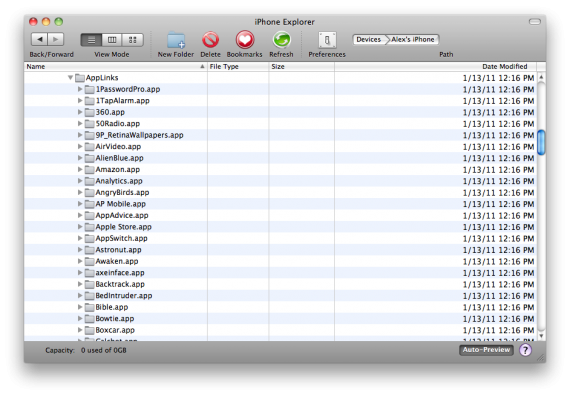Expand AirVideo.app folder
Image resolution: width=570 pixels, height=396 pixels.
click(x=80, y=146)
